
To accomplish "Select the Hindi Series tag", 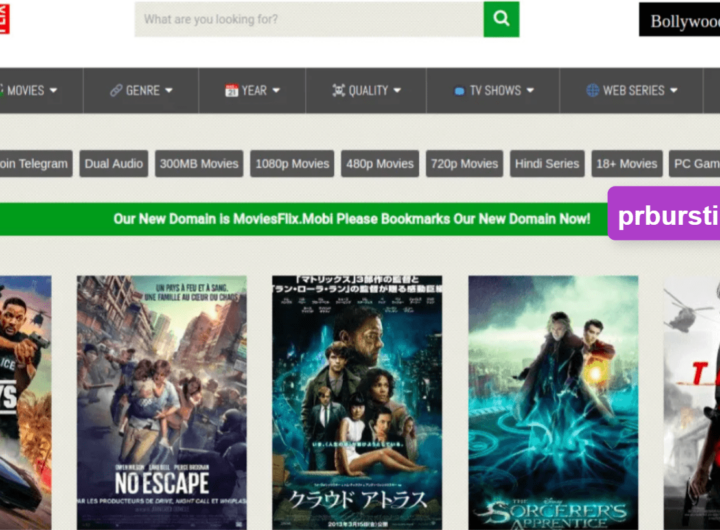I will click(547, 164).
